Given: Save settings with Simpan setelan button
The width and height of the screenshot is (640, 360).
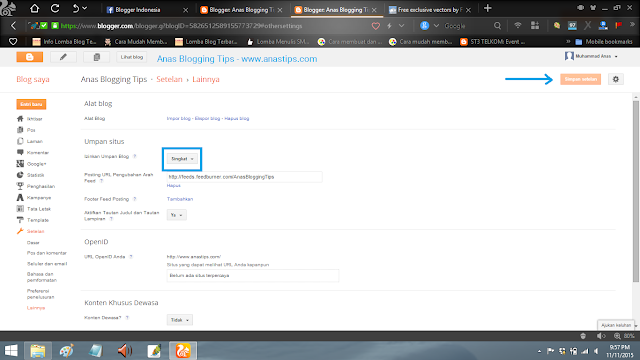Looking at the screenshot, I should [x=580, y=79].
